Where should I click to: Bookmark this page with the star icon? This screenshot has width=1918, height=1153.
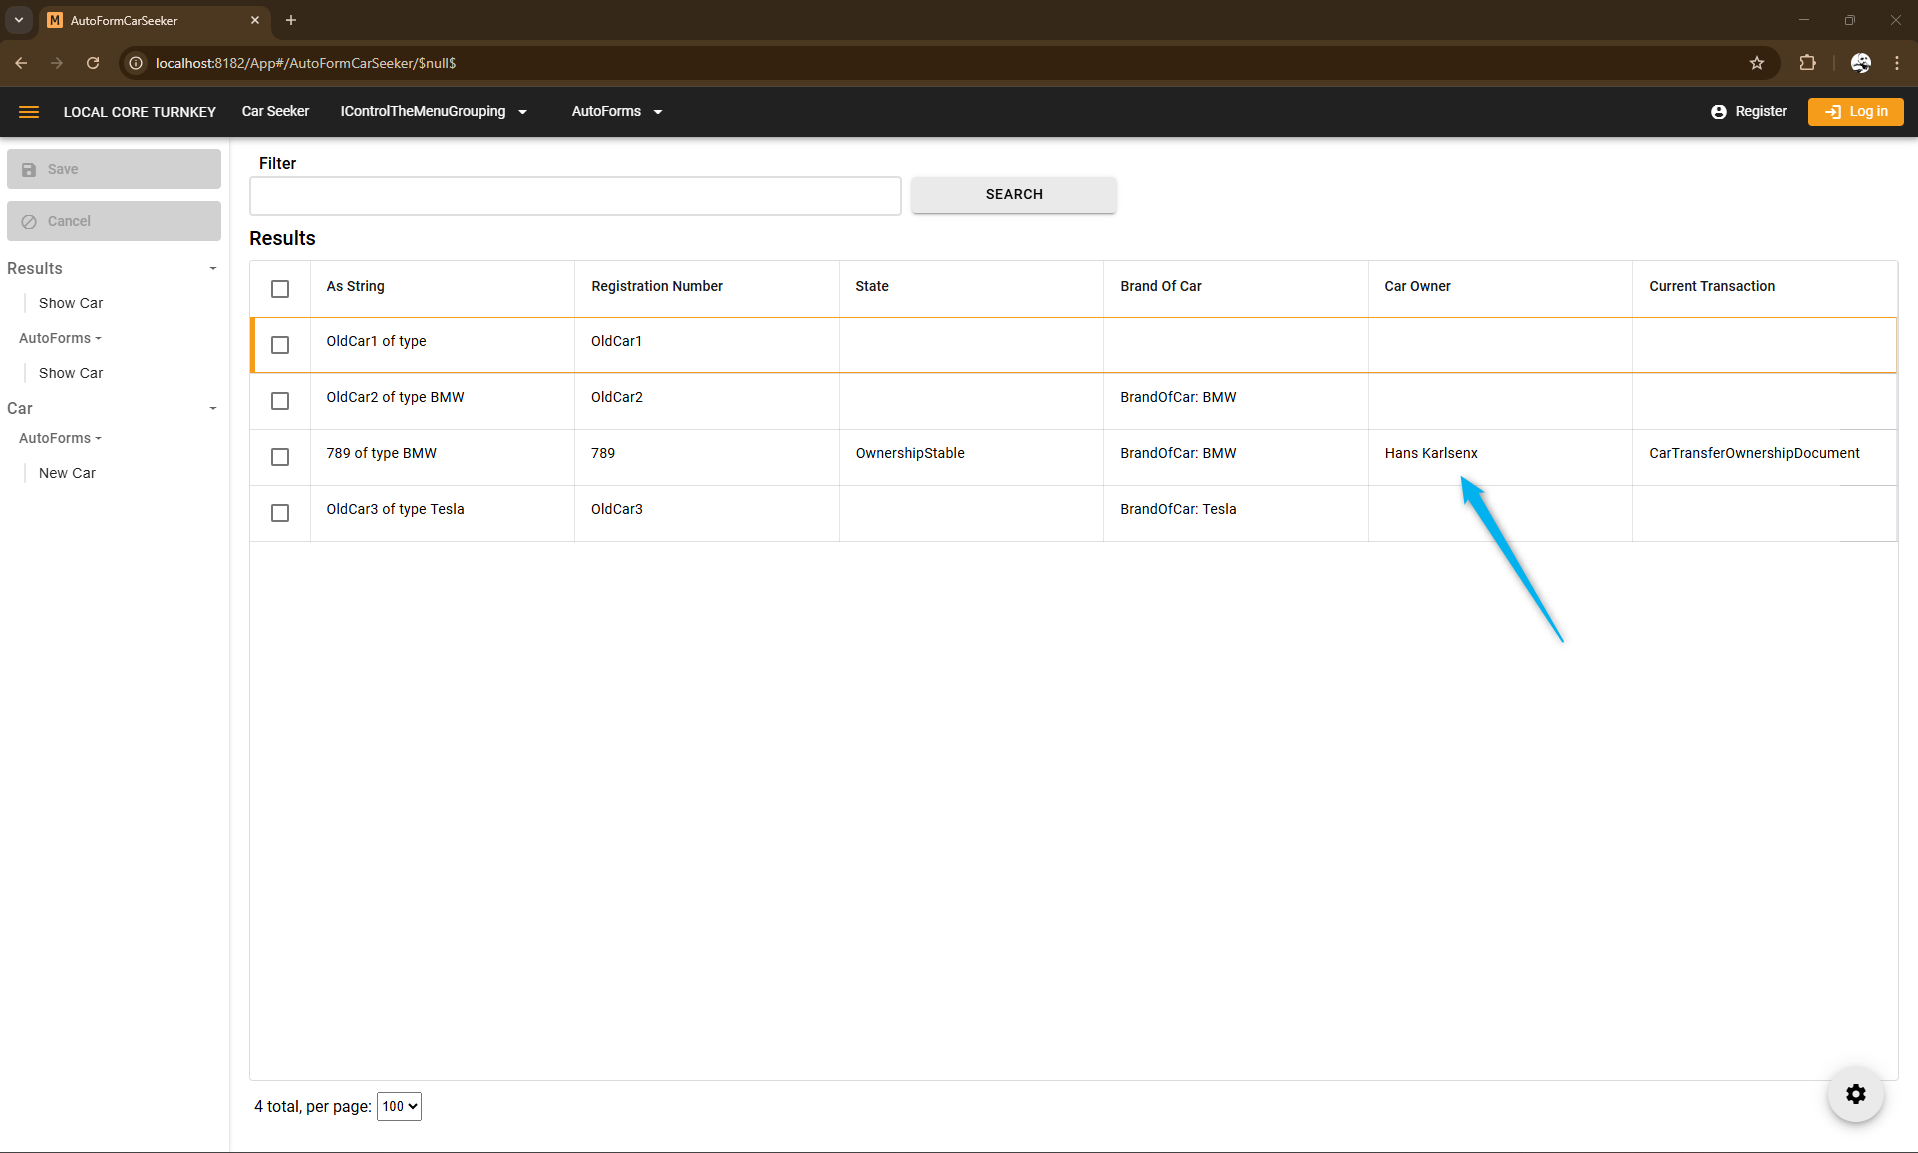[x=1757, y=63]
